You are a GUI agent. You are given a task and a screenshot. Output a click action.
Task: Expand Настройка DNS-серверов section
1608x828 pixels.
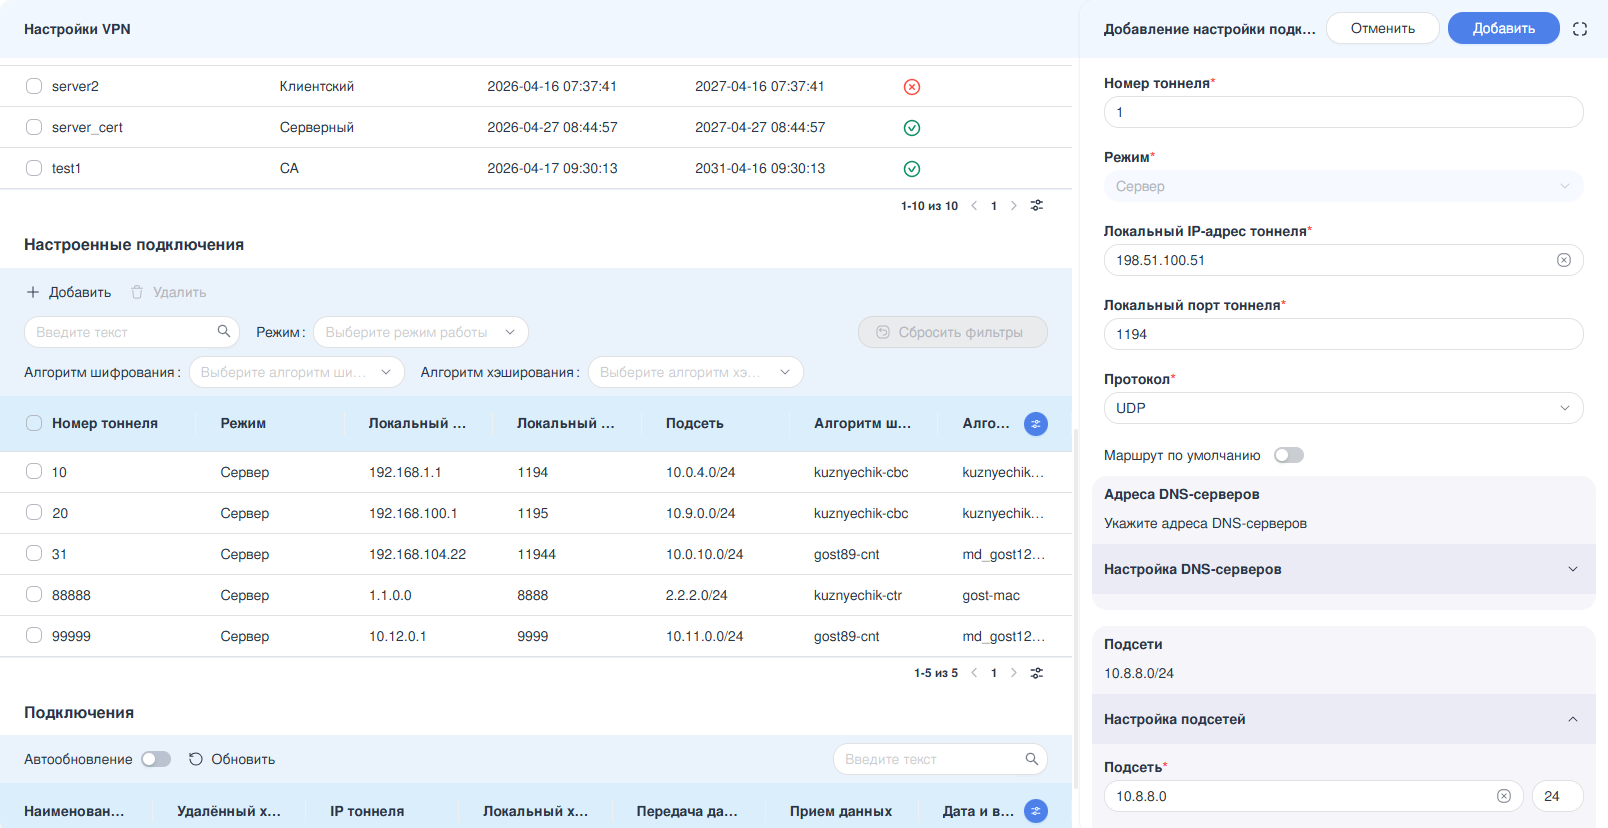coord(1343,569)
